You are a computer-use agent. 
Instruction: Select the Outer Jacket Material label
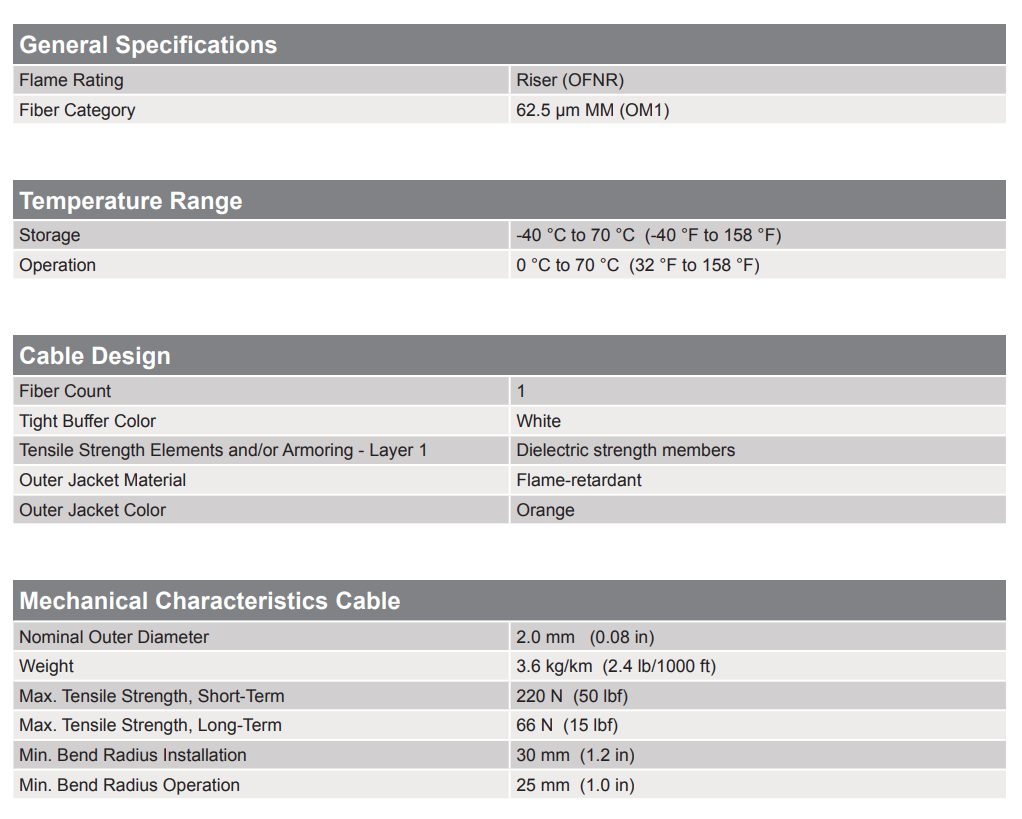[102, 480]
